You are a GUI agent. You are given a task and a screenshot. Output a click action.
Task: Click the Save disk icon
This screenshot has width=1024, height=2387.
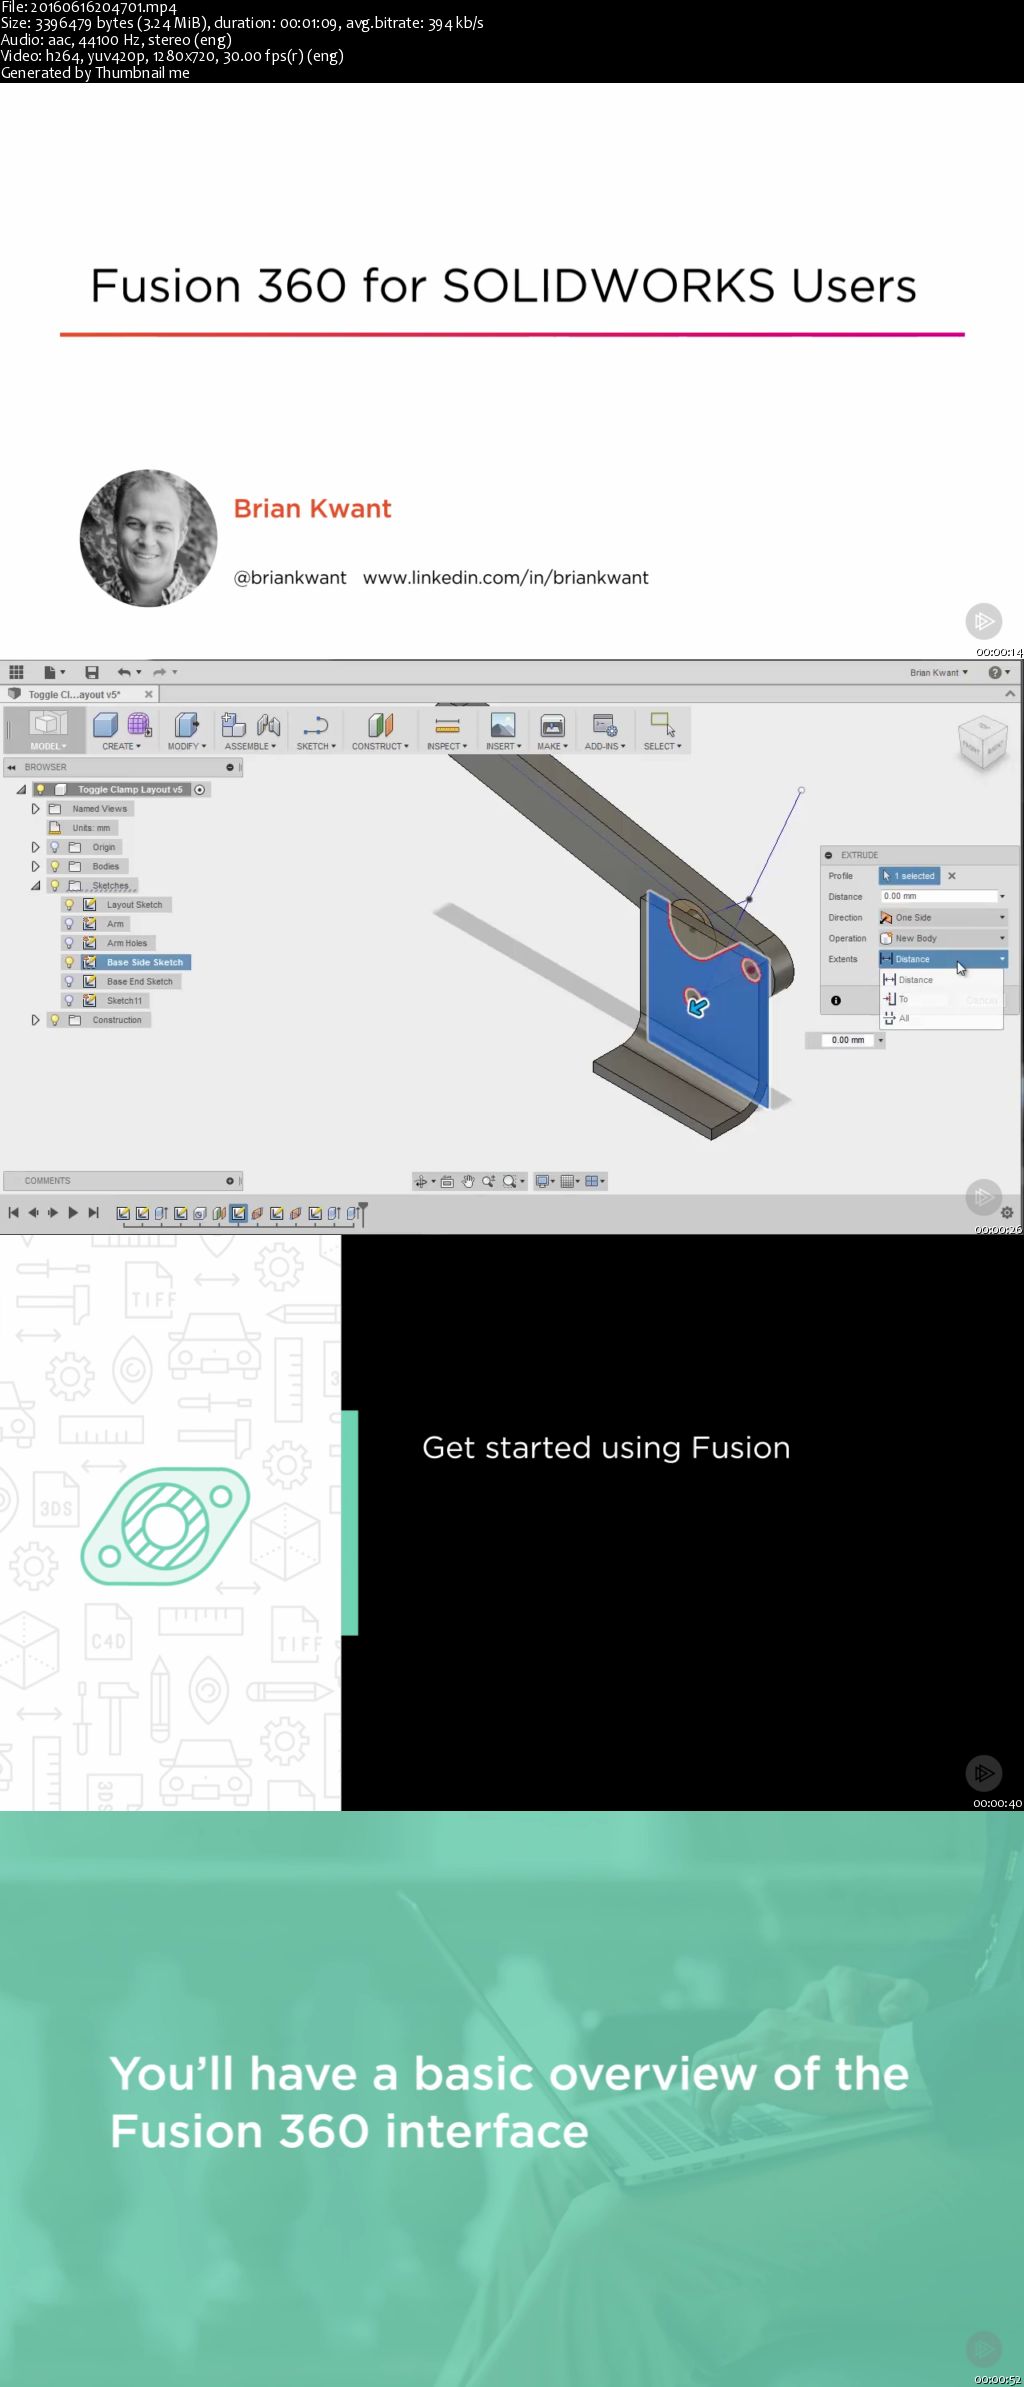click(92, 672)
